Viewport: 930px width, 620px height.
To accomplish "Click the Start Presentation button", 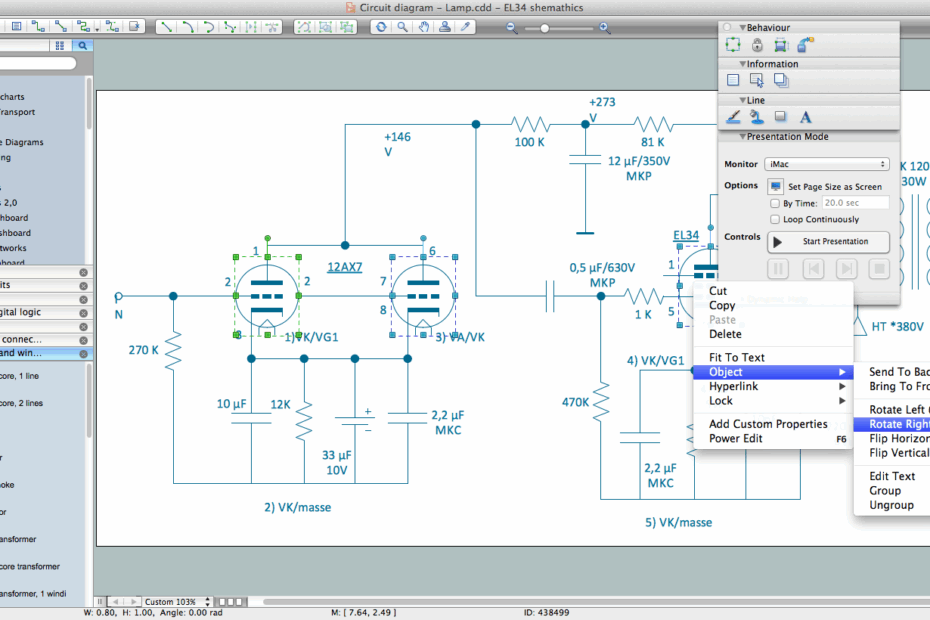I will click(828, 242).
